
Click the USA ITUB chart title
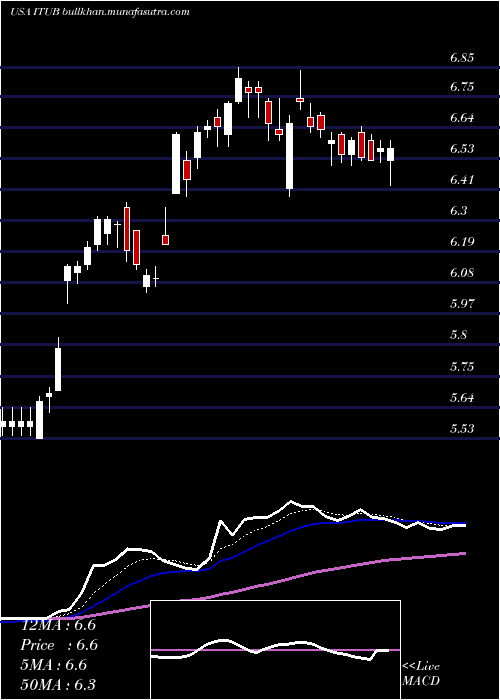[100, 12]
